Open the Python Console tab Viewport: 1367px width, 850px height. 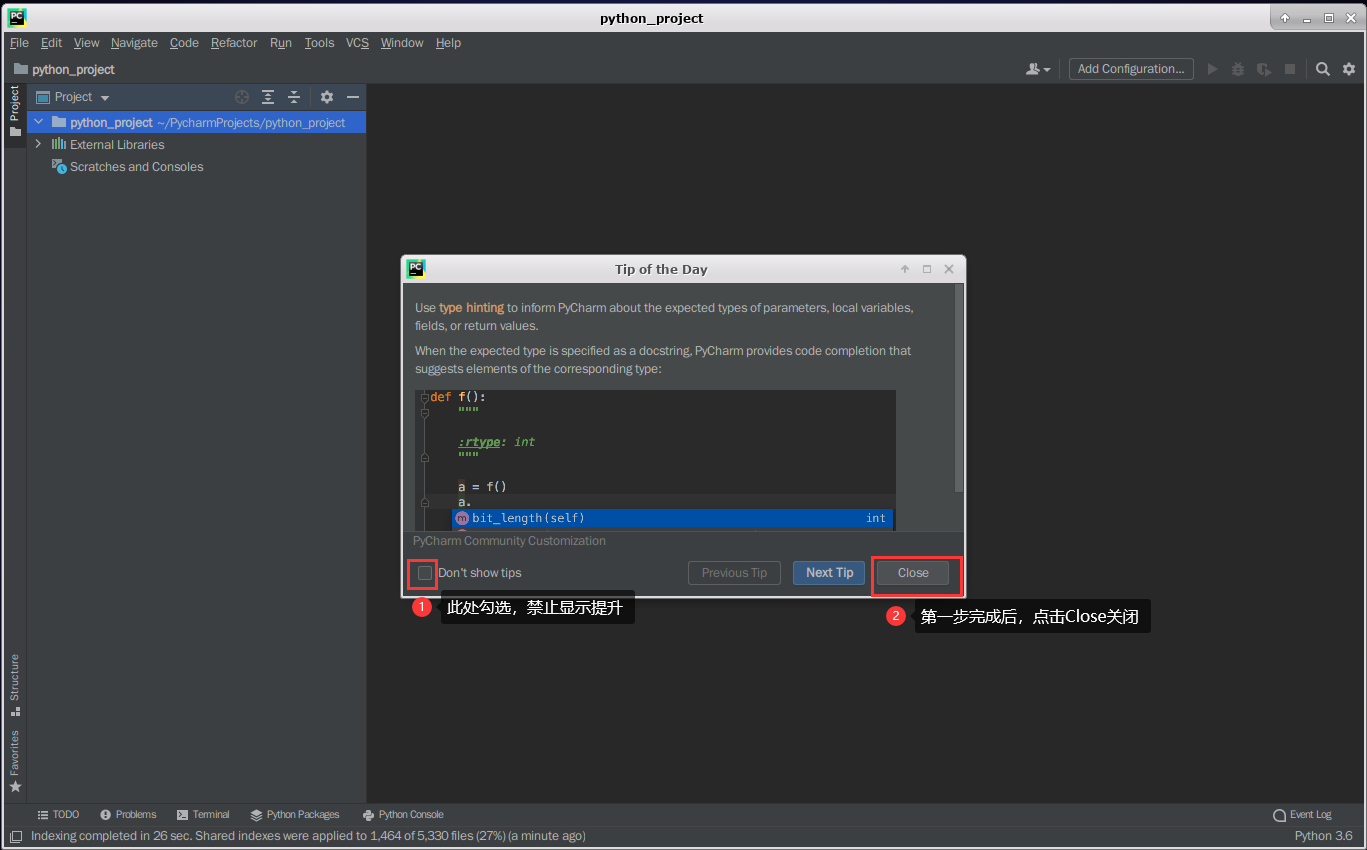[403, 815]
